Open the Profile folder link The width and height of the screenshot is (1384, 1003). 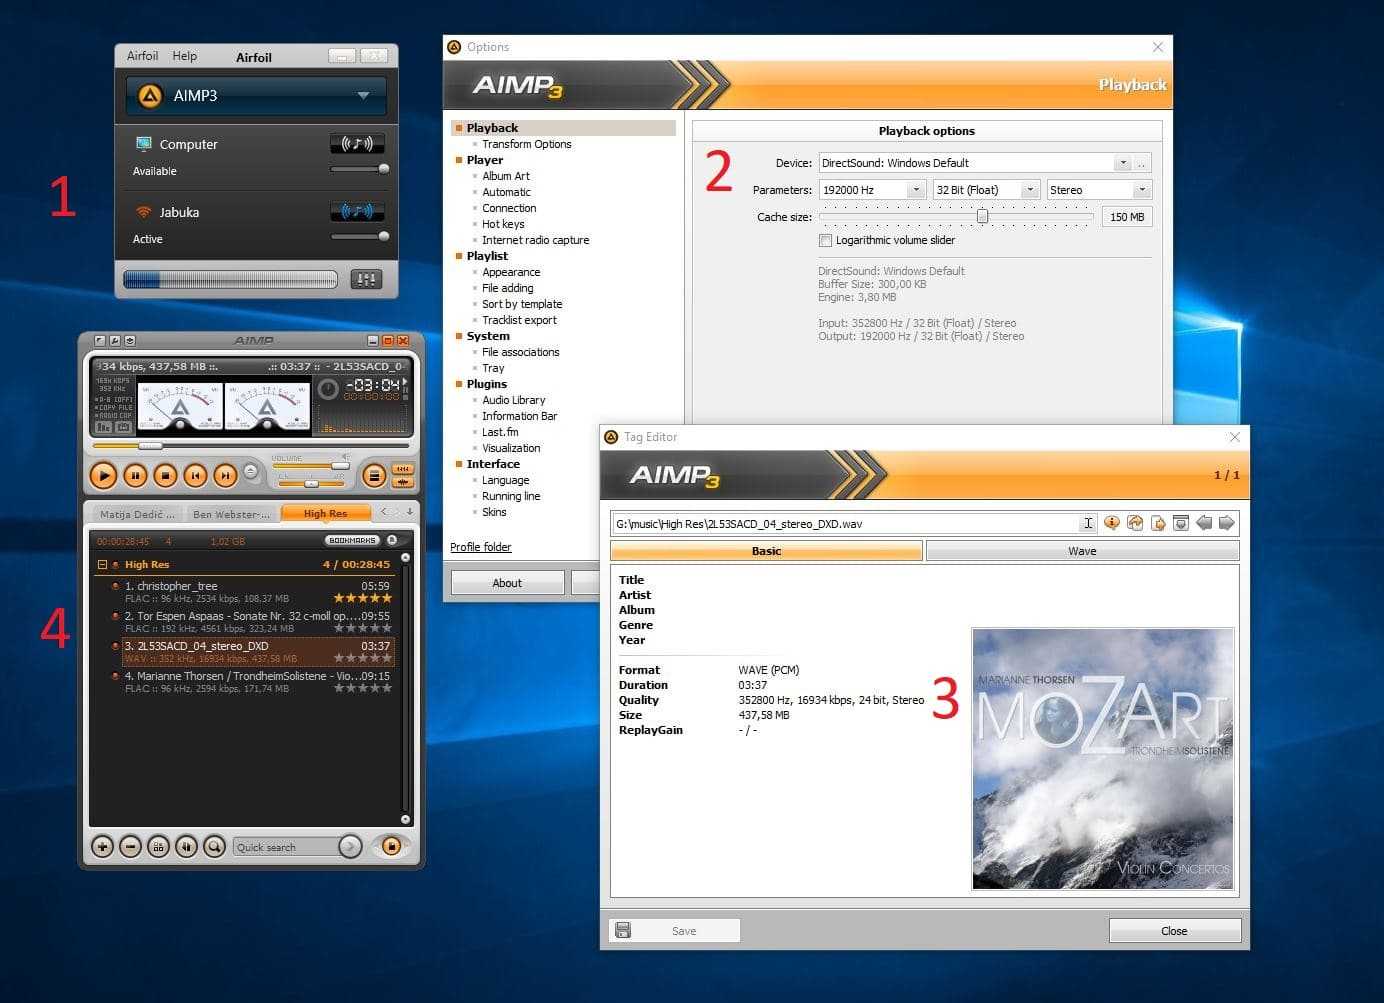pyautogui.click(x=480, y=547)
